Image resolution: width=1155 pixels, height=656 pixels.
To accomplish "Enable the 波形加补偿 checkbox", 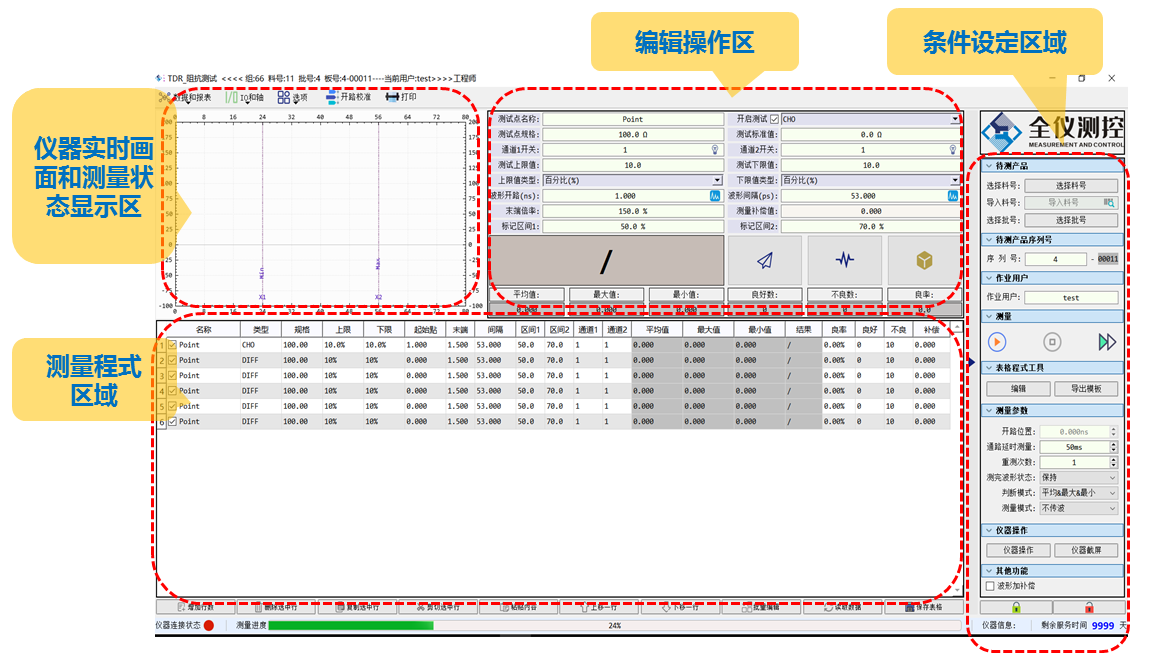I will 991,586.
